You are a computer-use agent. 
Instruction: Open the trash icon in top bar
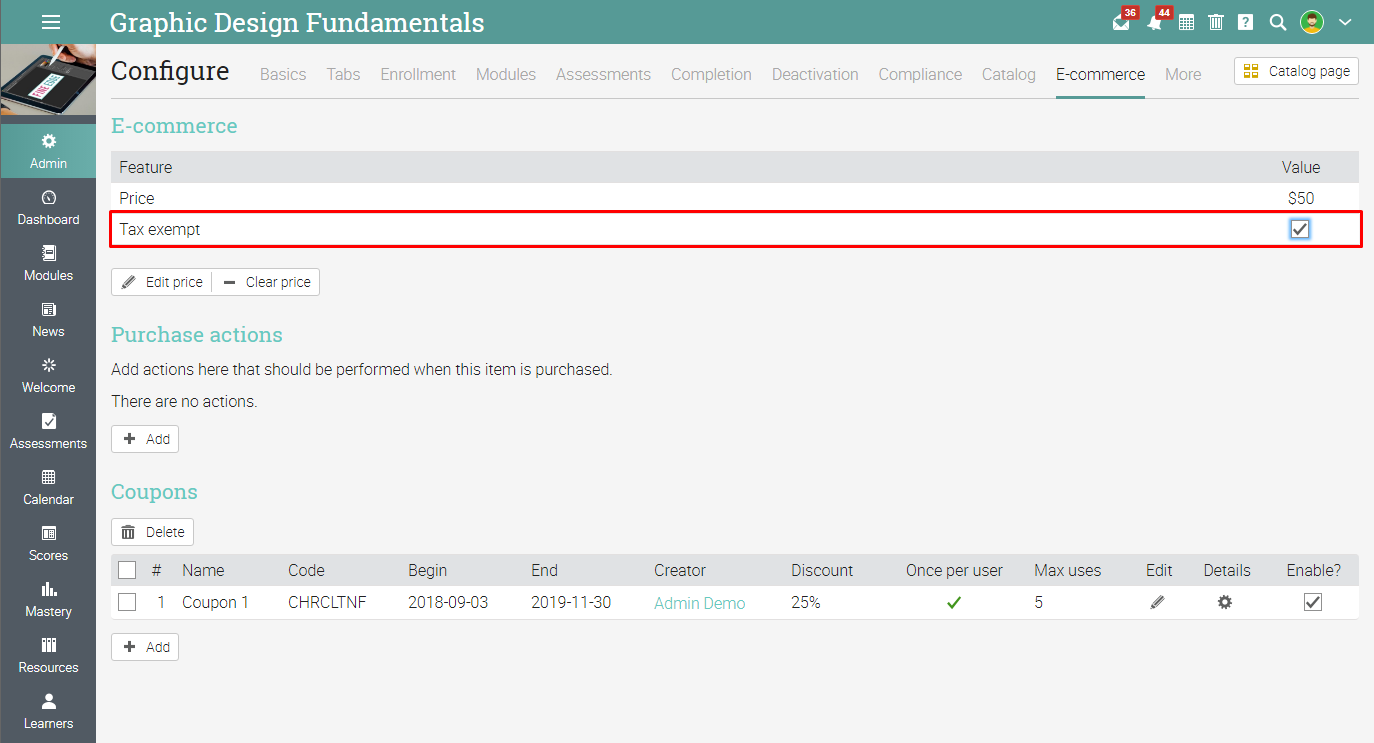click(x=1216, y=22)
